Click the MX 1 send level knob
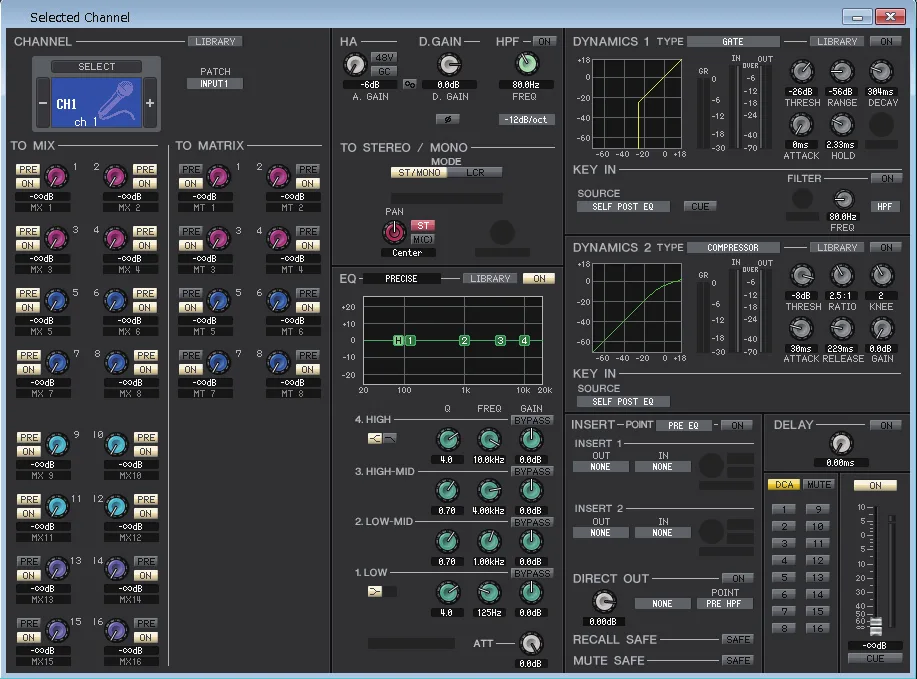 [x=56, y=176]
